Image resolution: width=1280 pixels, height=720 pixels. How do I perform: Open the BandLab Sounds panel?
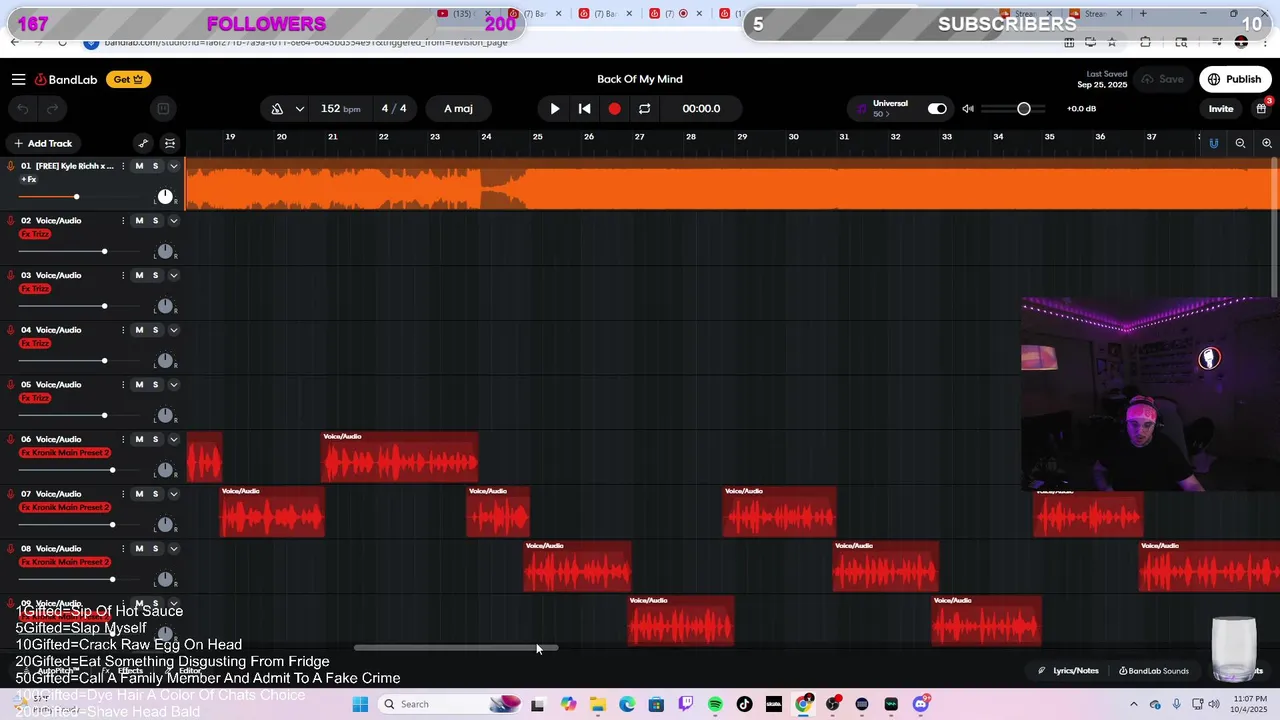[x=1153, y=671]
